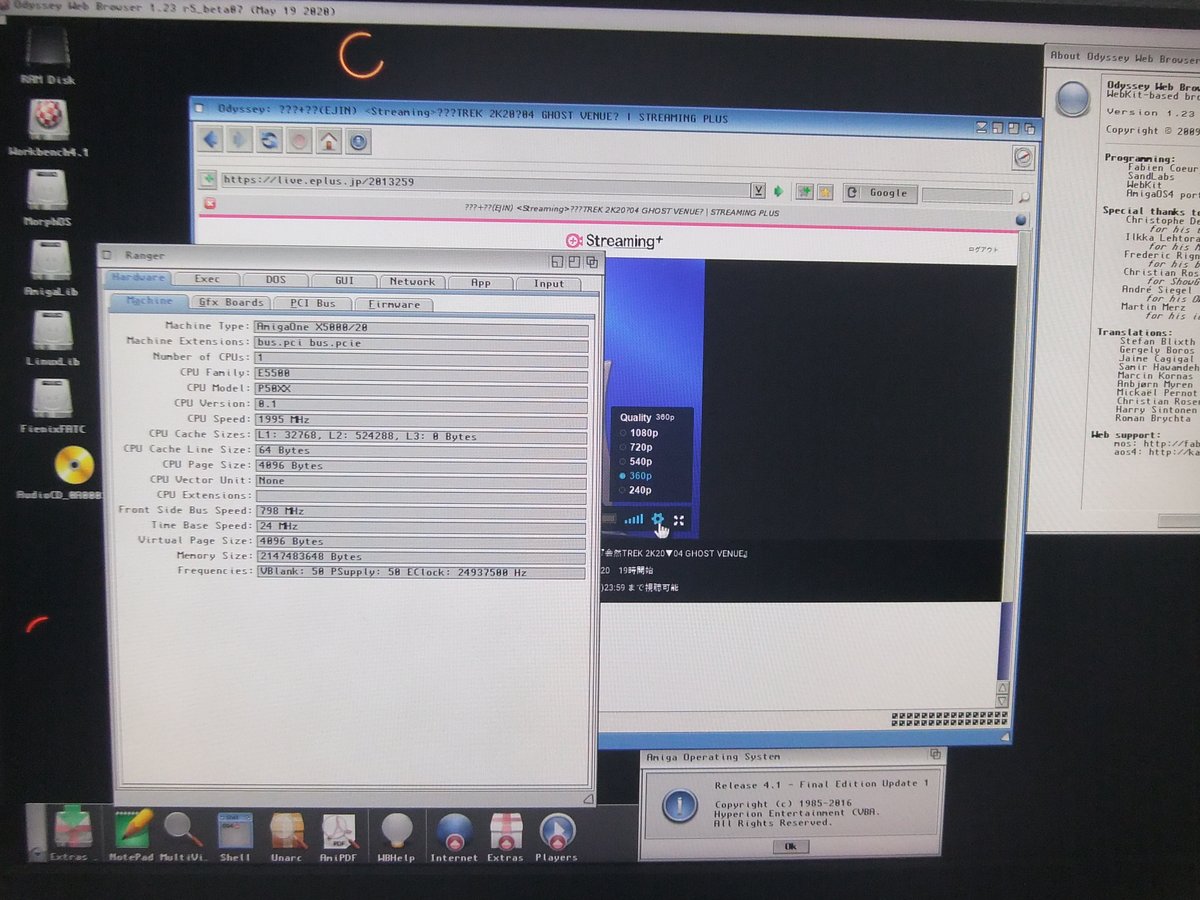The height and width of the screenshot is (900, 1200).
Task: Switch to the Input tab in Ranger
Action: click(548, 284)
